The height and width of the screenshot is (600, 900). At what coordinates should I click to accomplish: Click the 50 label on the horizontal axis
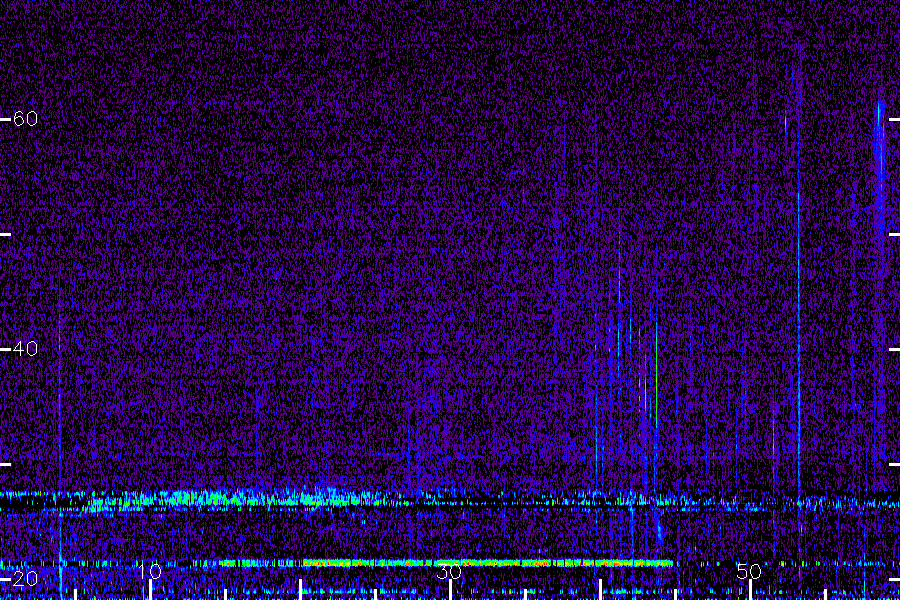[749, 571]
